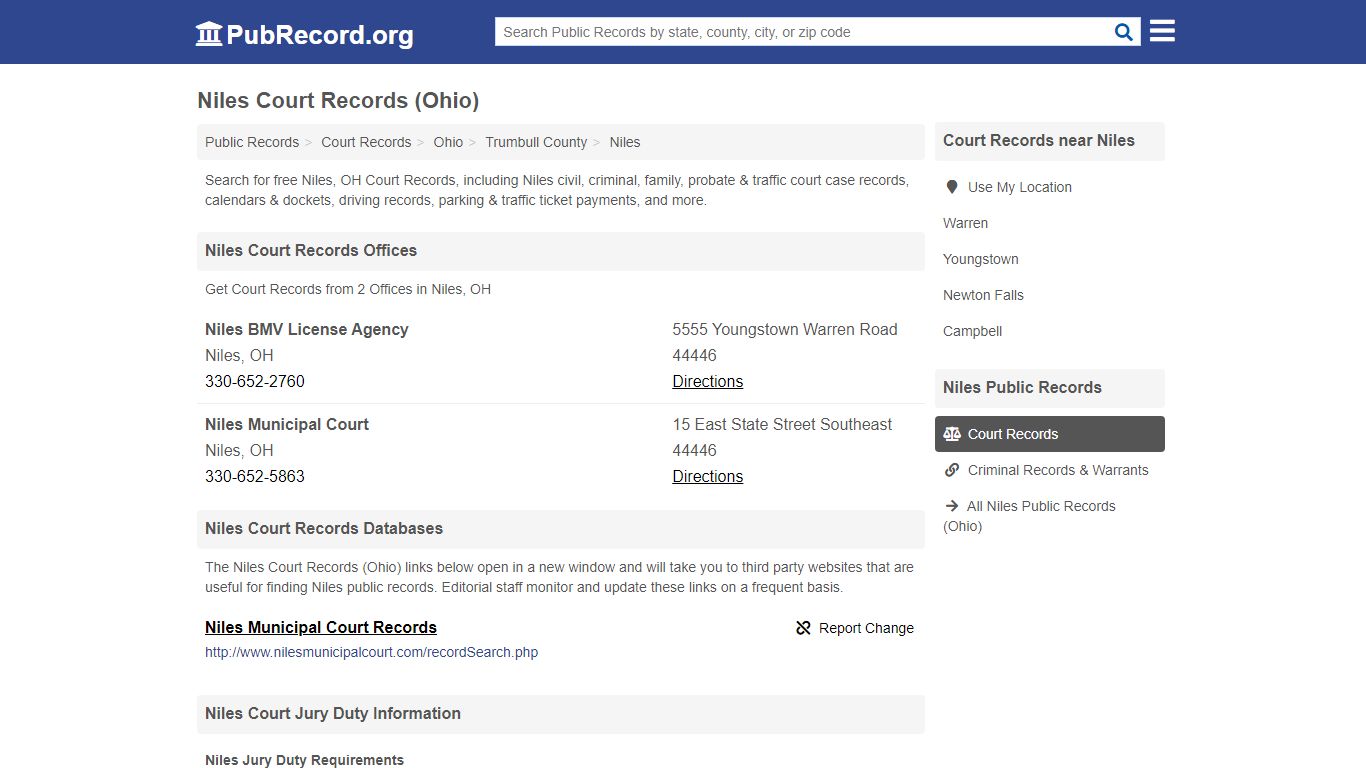
Task: Call court number 330-652-5863
Action: (255, 476)
